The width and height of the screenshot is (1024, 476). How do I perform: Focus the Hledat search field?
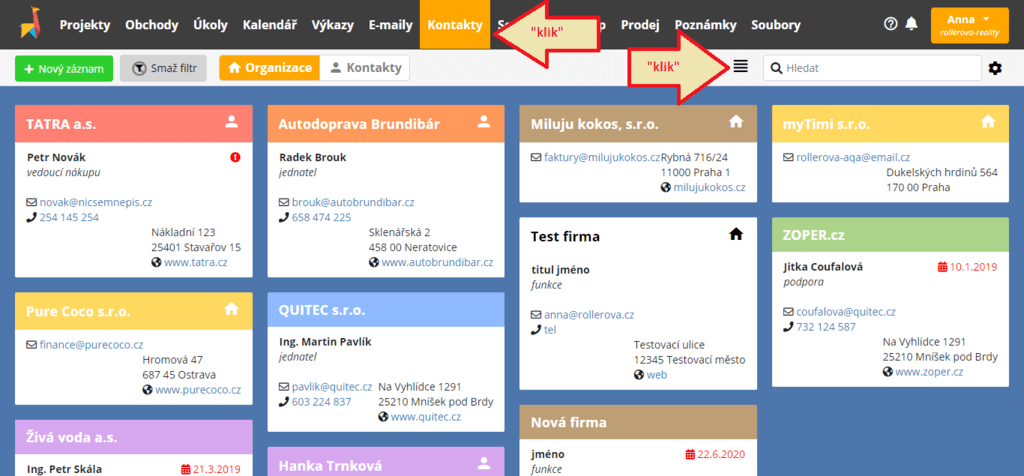[x=872, y=68]
